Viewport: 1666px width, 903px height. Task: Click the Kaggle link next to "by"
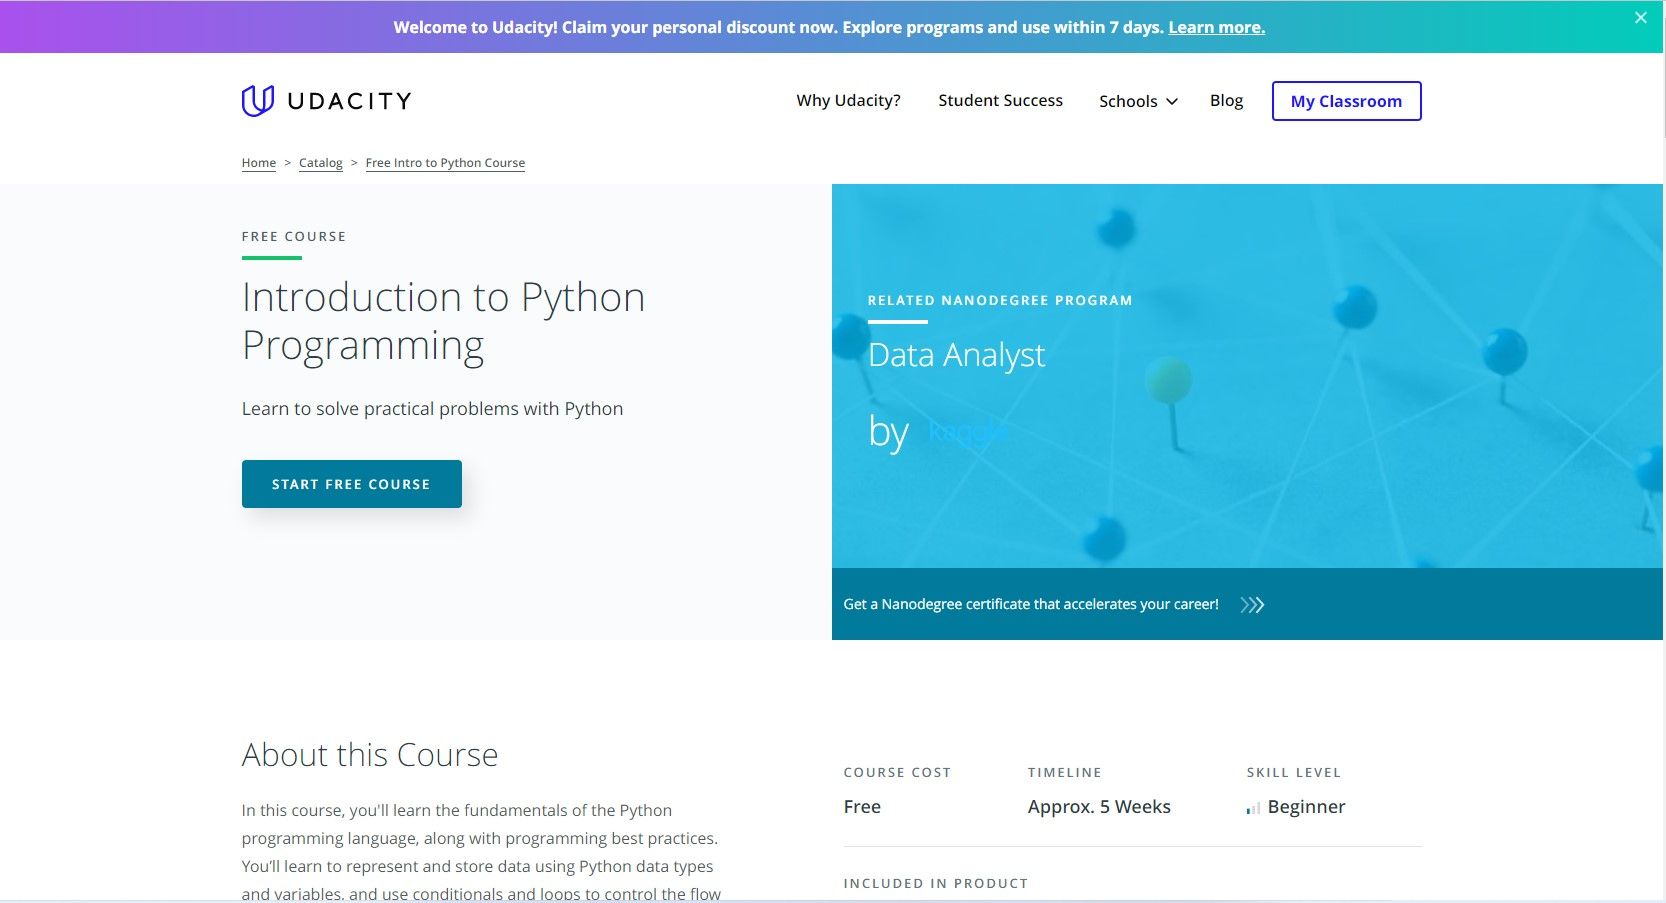(968, 431)
